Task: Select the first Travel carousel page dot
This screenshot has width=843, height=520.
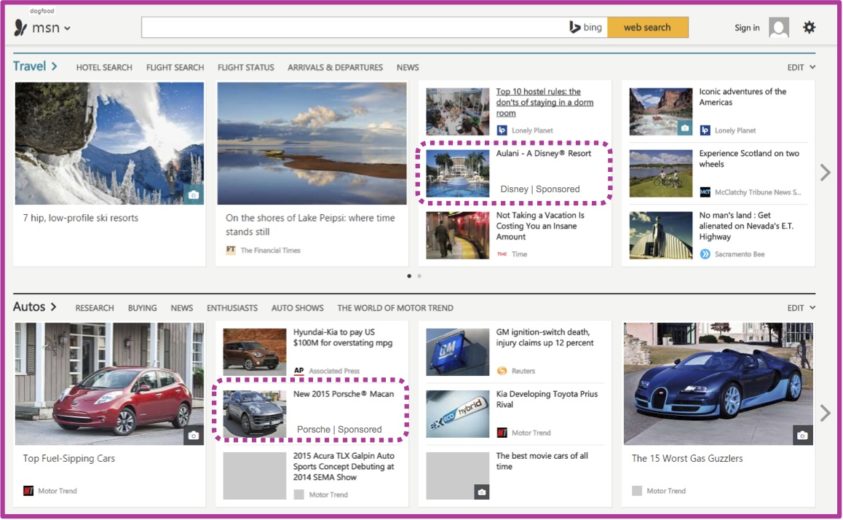Action: click(x=409, y=276)
